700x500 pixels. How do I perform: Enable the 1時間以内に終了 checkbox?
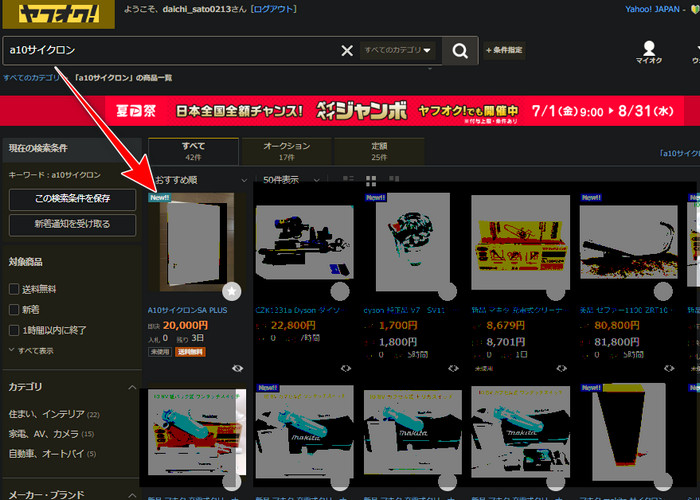click(14, 330)
